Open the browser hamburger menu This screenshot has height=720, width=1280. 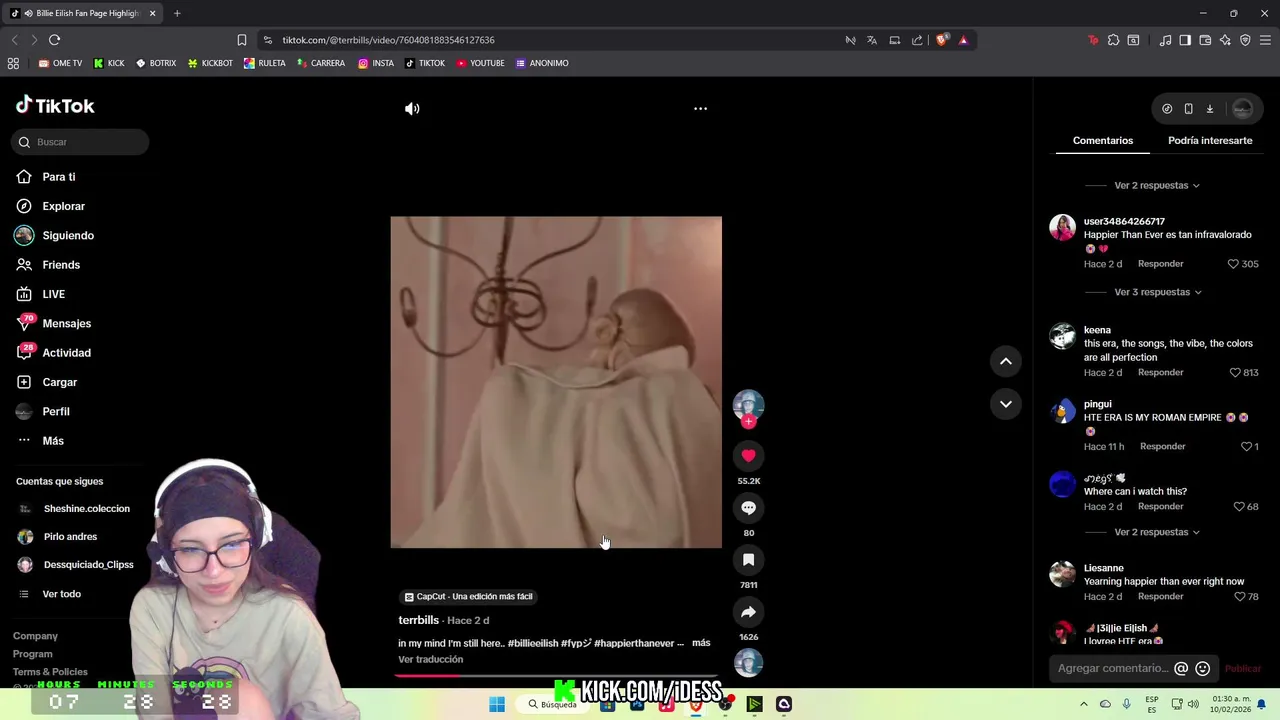pyautogui.click(x=1265, y=40)
